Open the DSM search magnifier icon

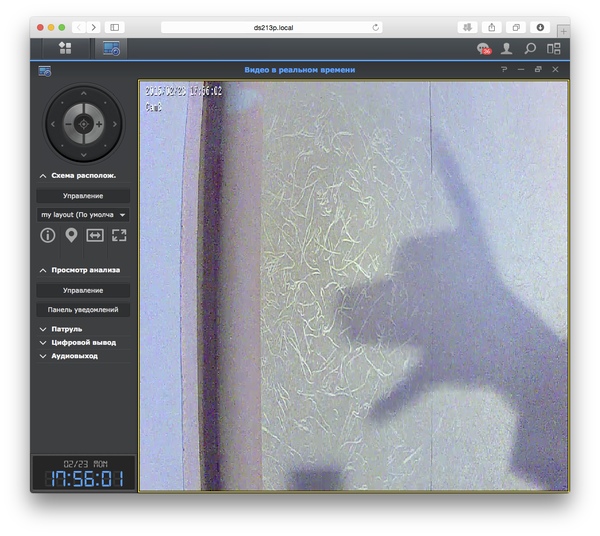click(x=530, y=48)
